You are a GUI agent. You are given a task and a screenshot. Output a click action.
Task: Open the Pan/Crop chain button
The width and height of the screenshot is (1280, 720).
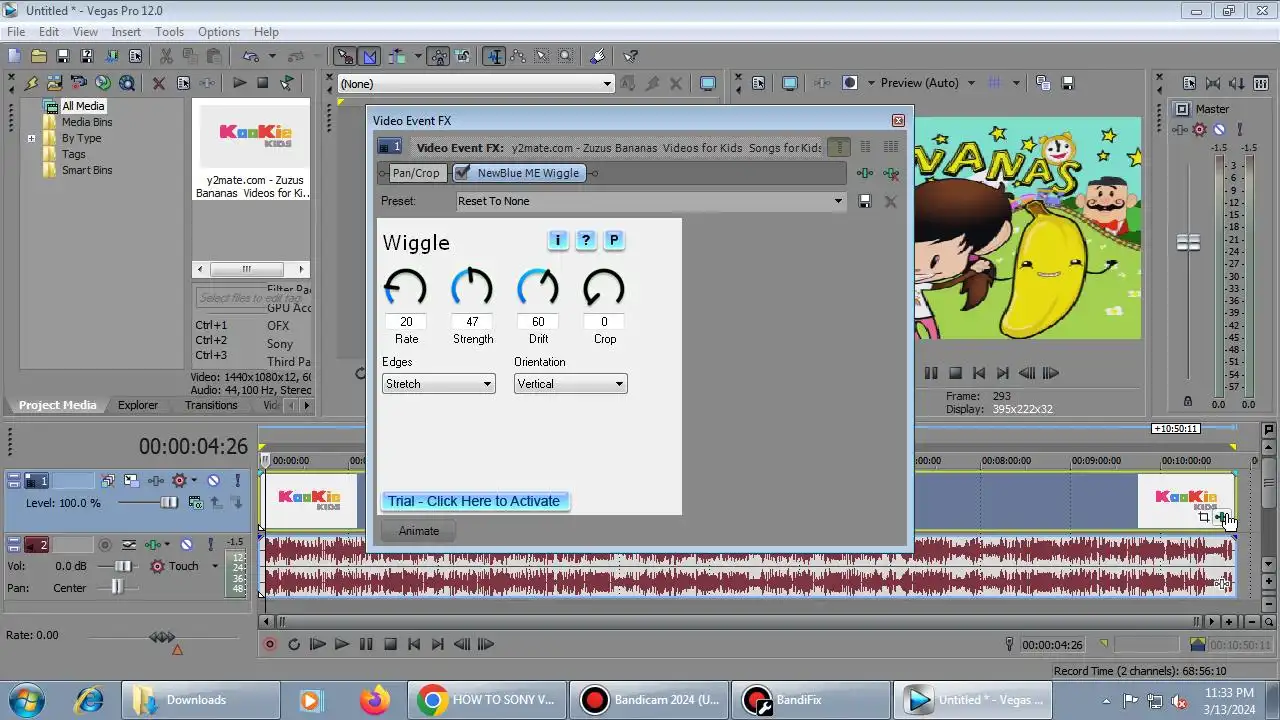pos(416,173)
